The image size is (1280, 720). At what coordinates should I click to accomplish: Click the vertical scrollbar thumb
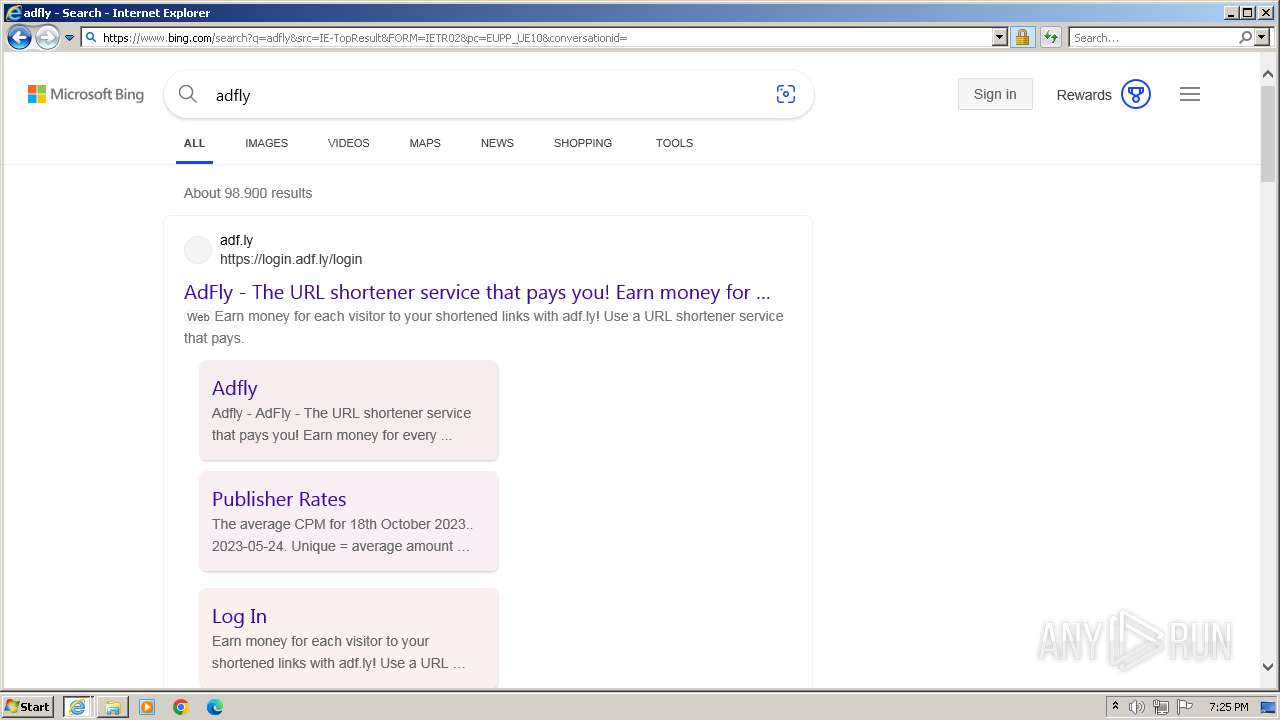1268,134
